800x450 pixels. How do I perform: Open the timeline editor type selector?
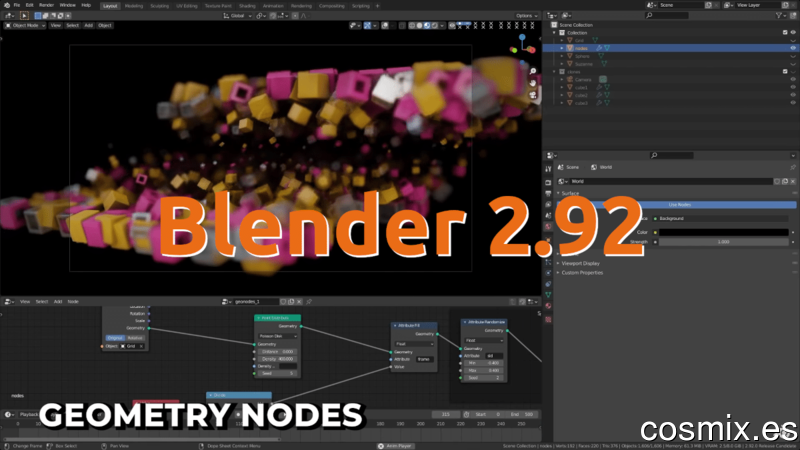click(x=9, y=414)
